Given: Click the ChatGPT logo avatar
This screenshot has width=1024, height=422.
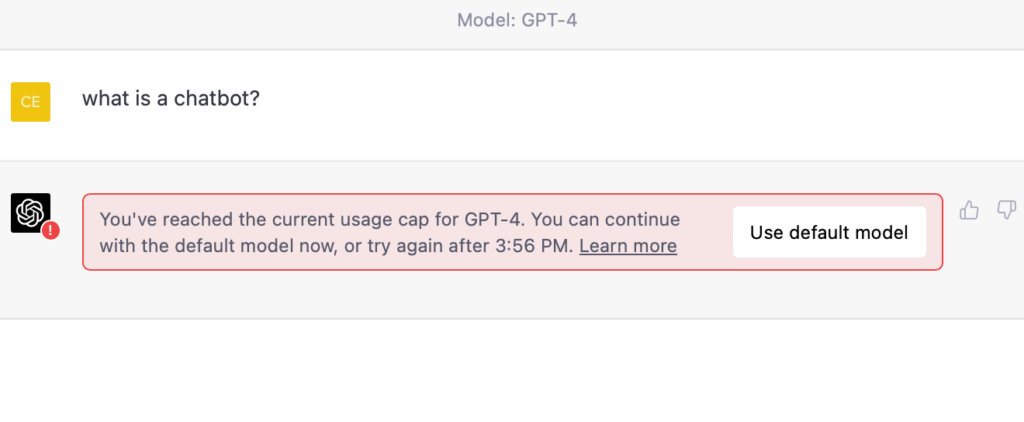Looking at the screenshot, I should click(30, 212).
